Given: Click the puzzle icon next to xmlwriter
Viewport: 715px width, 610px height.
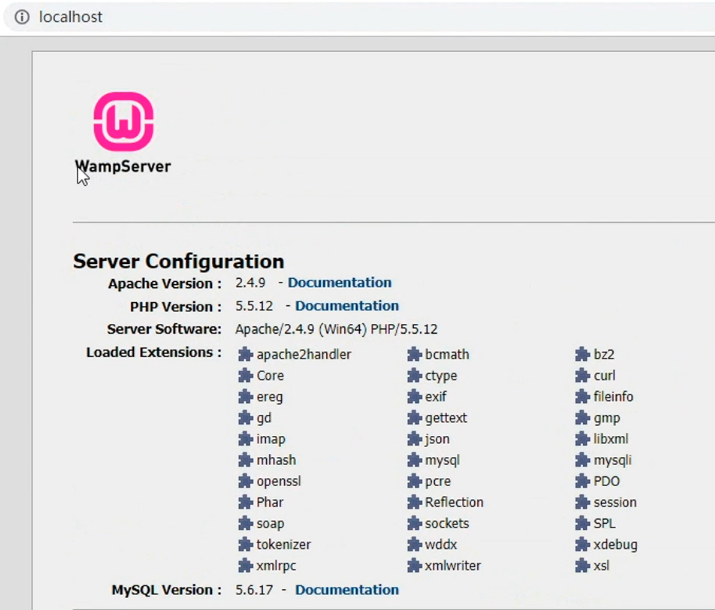Looking at the screenshot, I should [x=414, y=566].
